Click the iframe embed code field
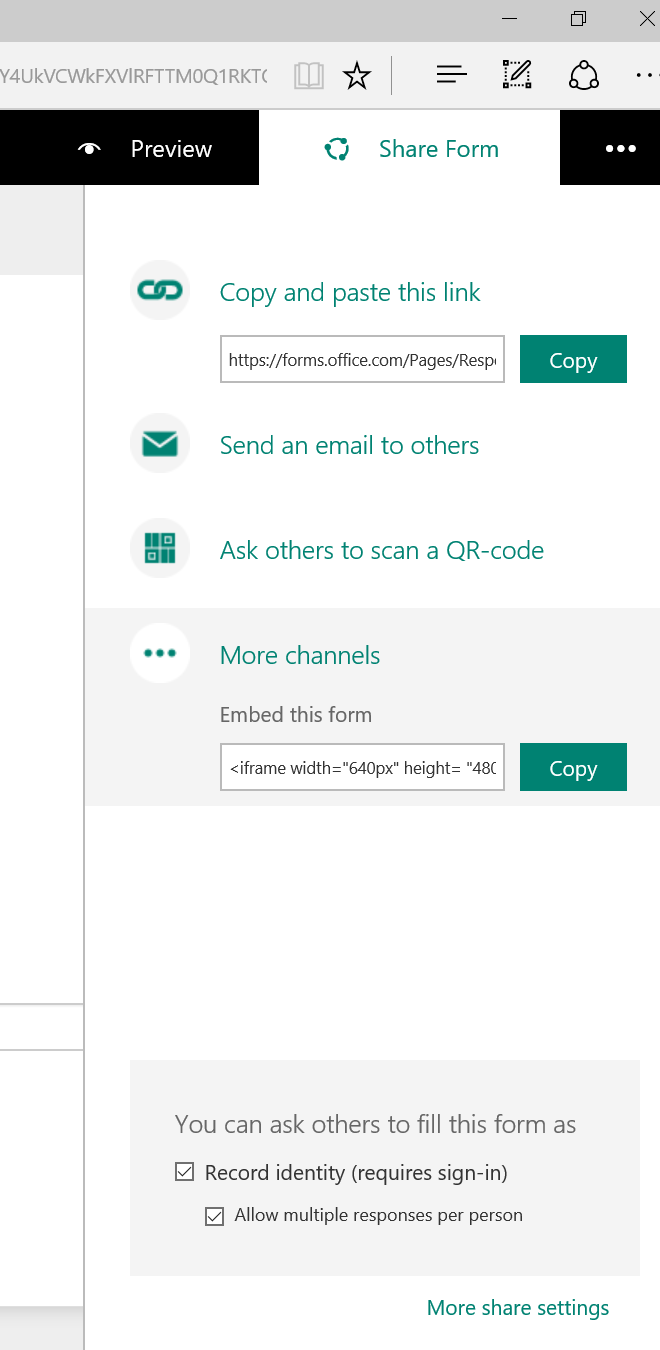 362,768
